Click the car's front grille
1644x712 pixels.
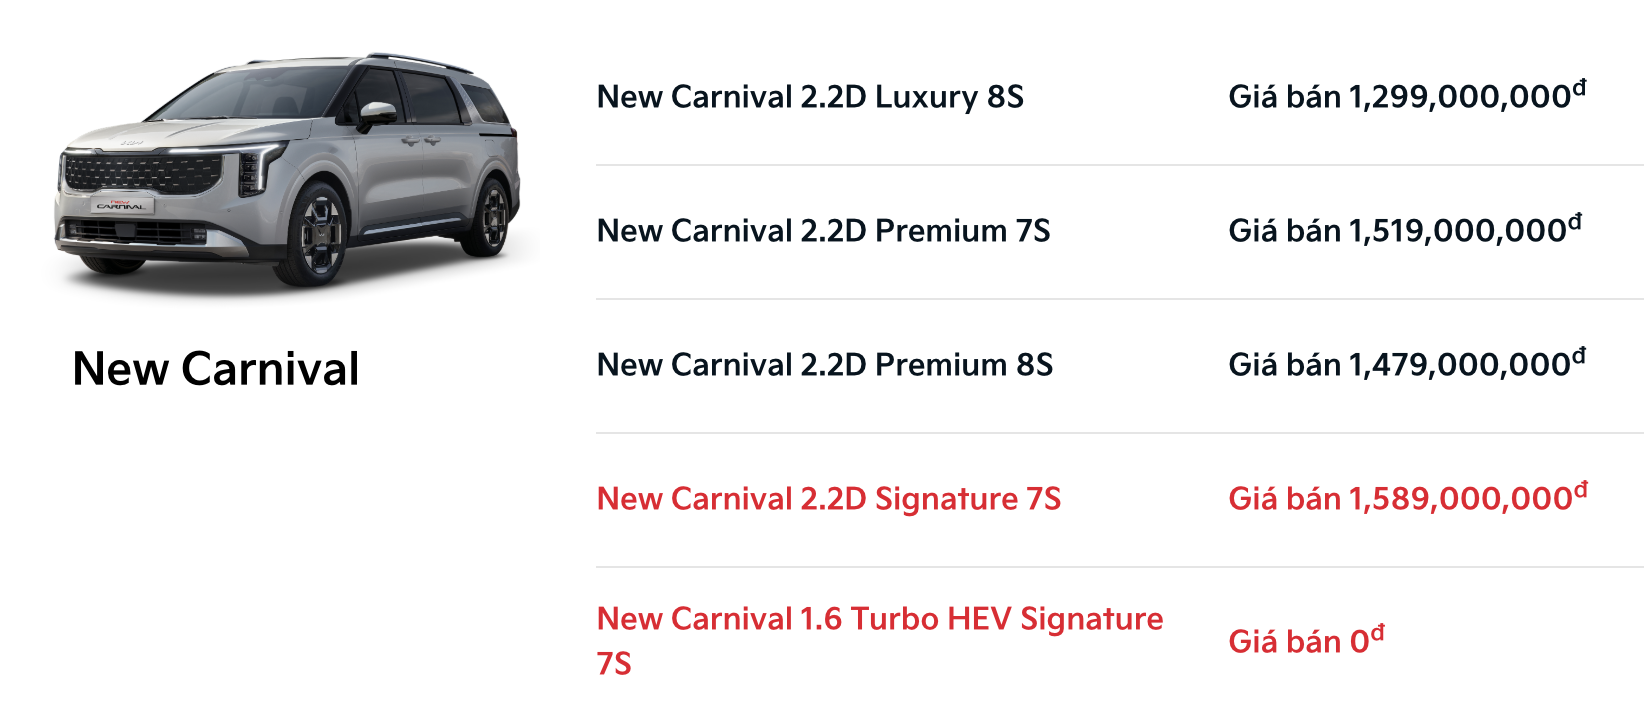[x=140, y=174]
